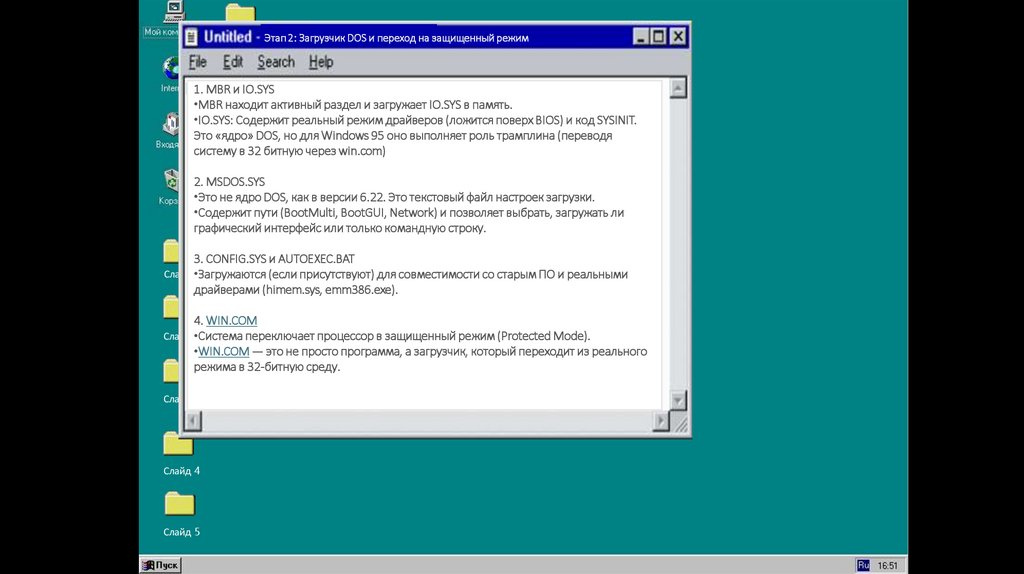Click the Notepad icon in title bar

(x=191, y=37)
